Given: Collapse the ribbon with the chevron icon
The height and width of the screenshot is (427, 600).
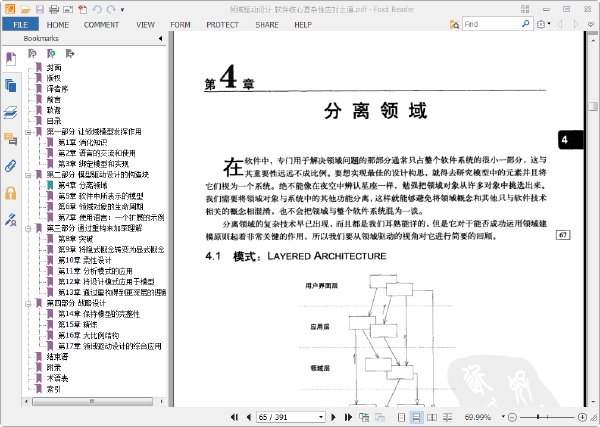Looking at the screenshot, I should pyautogui.click(x=591, y=24).
